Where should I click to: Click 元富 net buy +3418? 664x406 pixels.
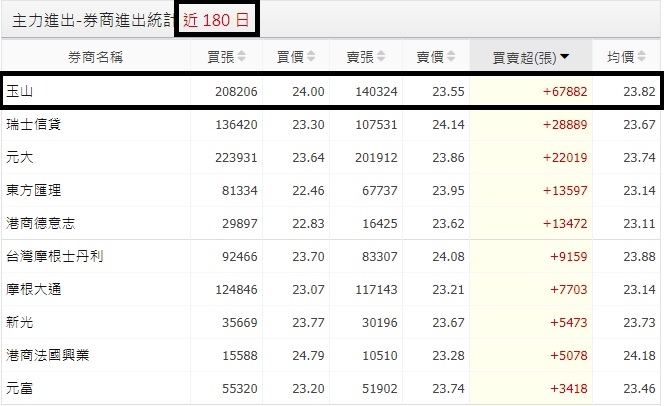[569, 389]
